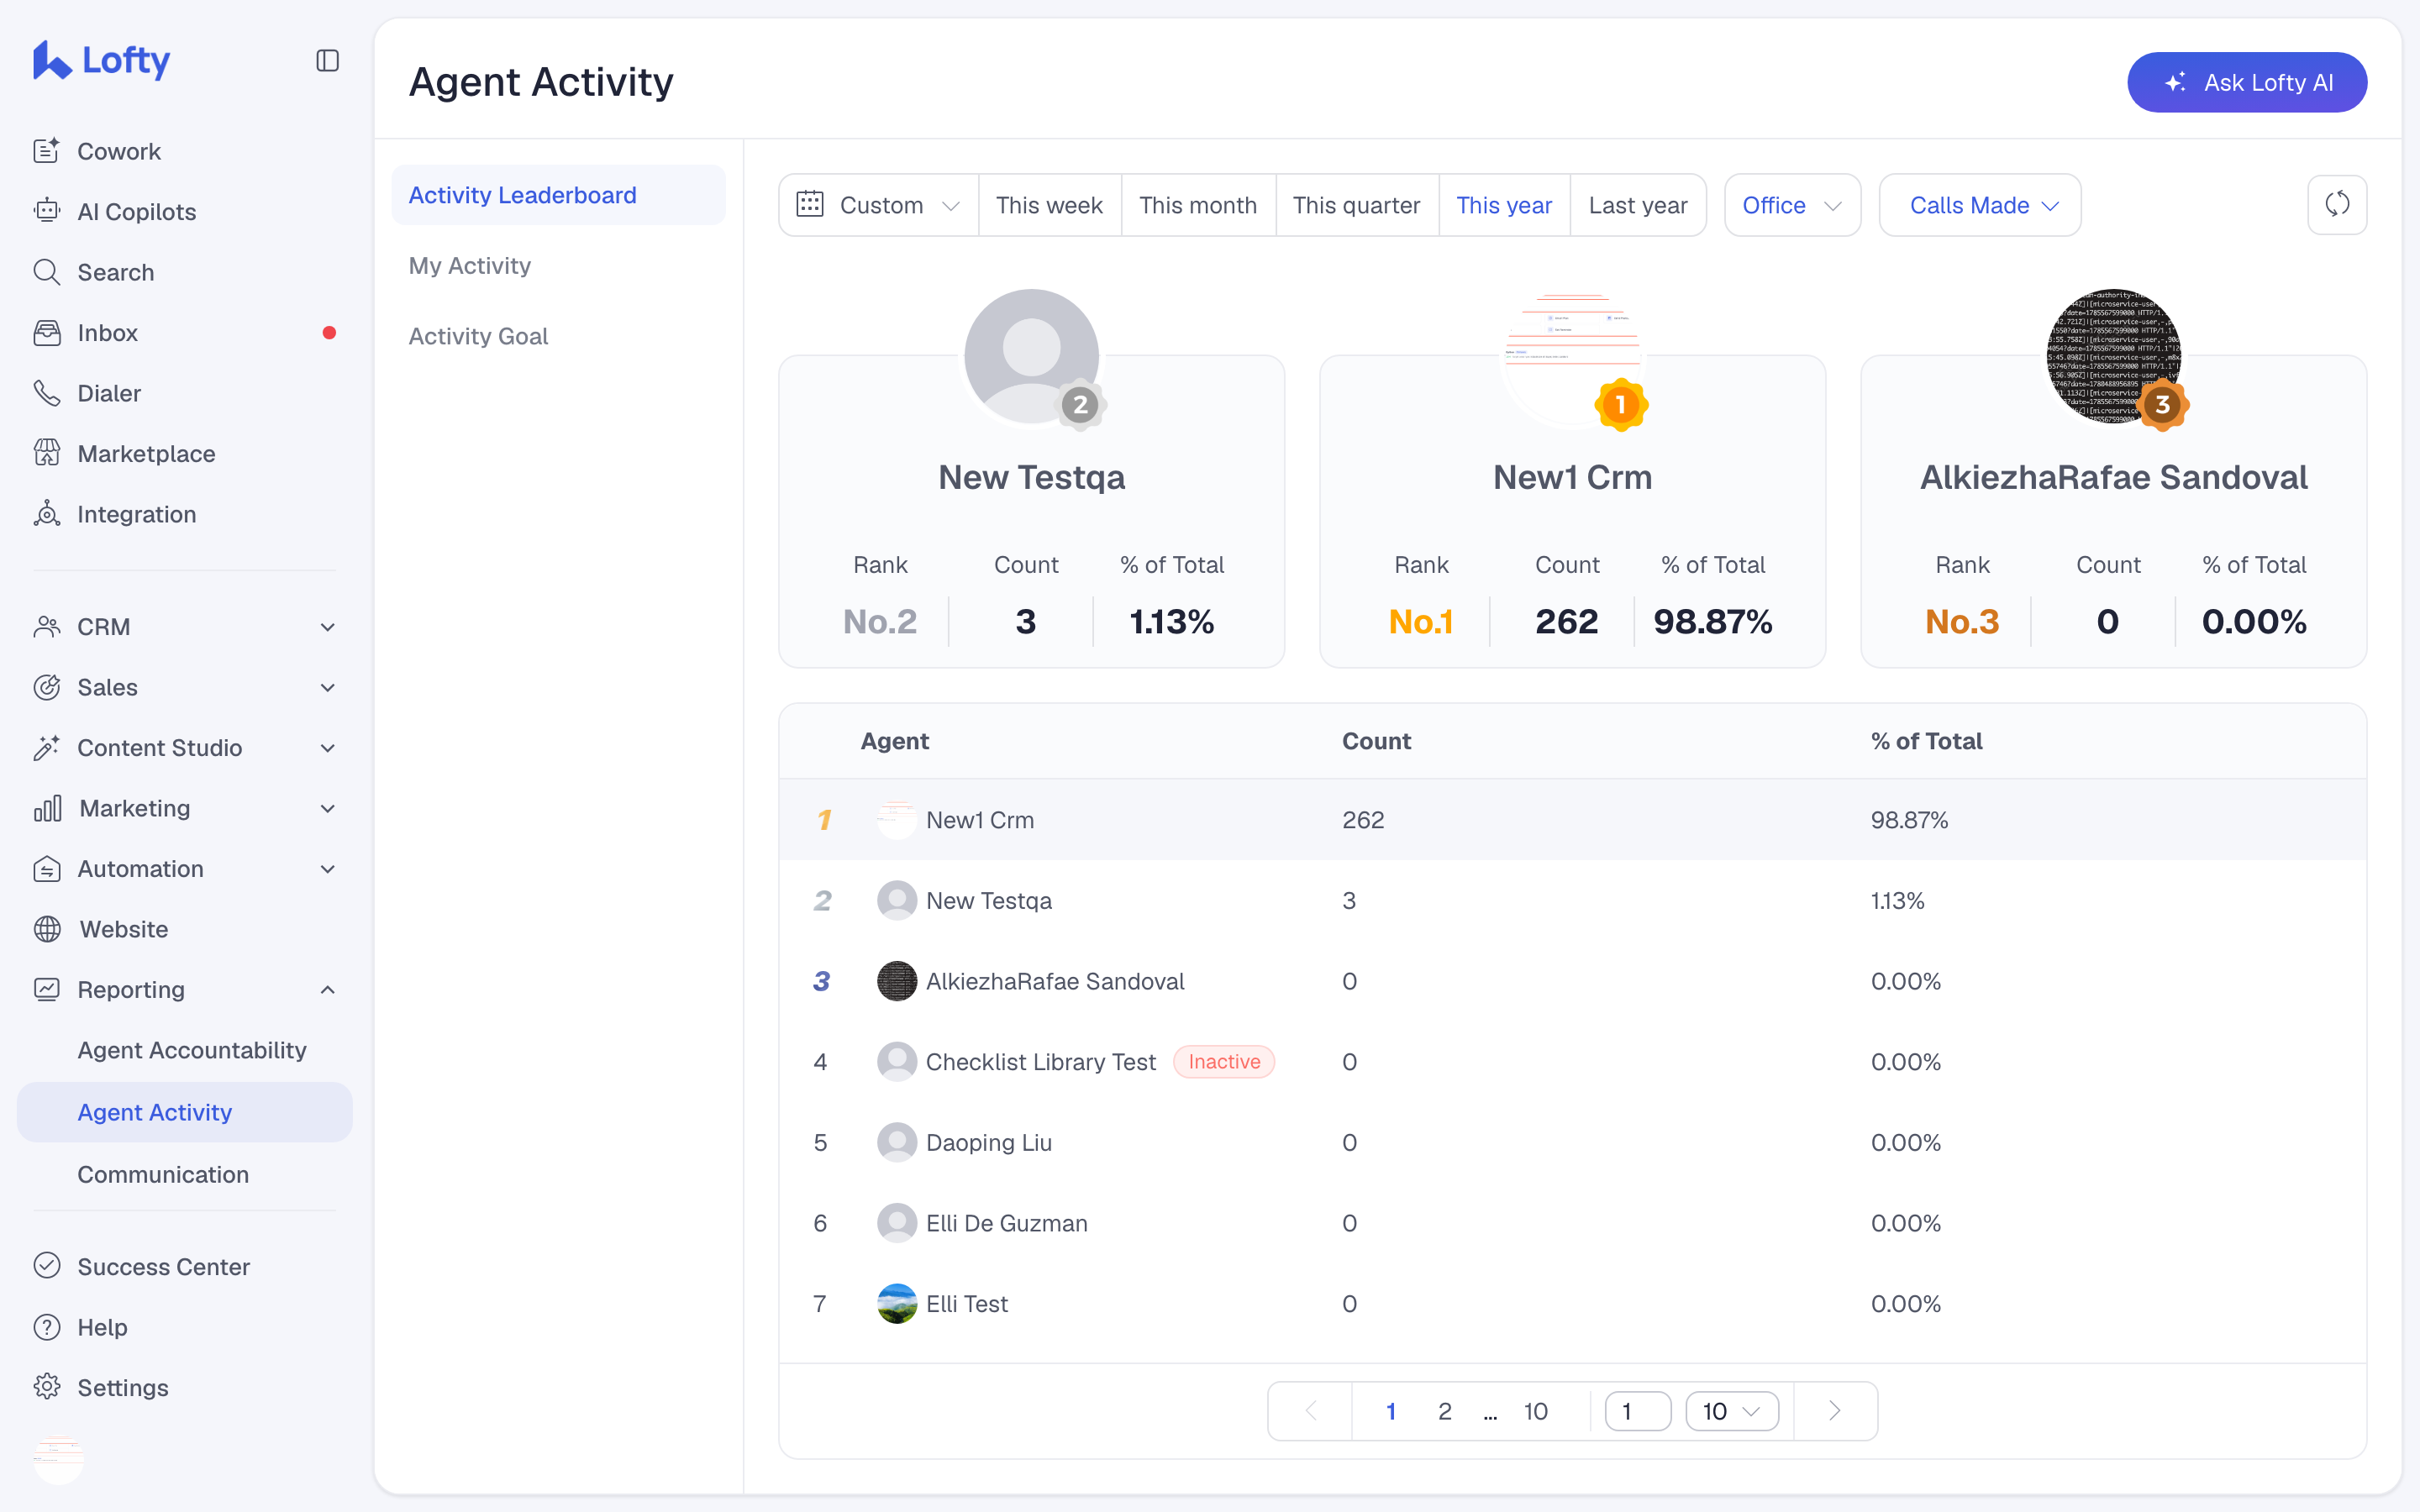The image size is (2420, 1512).
Task: Open the rows-per-page dropdown
Action: 1732,1411
